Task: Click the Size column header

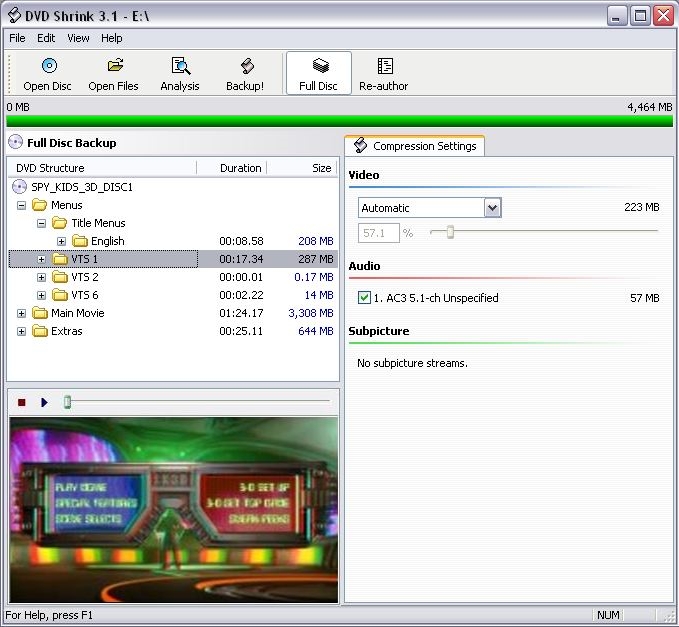Action: 302,168
